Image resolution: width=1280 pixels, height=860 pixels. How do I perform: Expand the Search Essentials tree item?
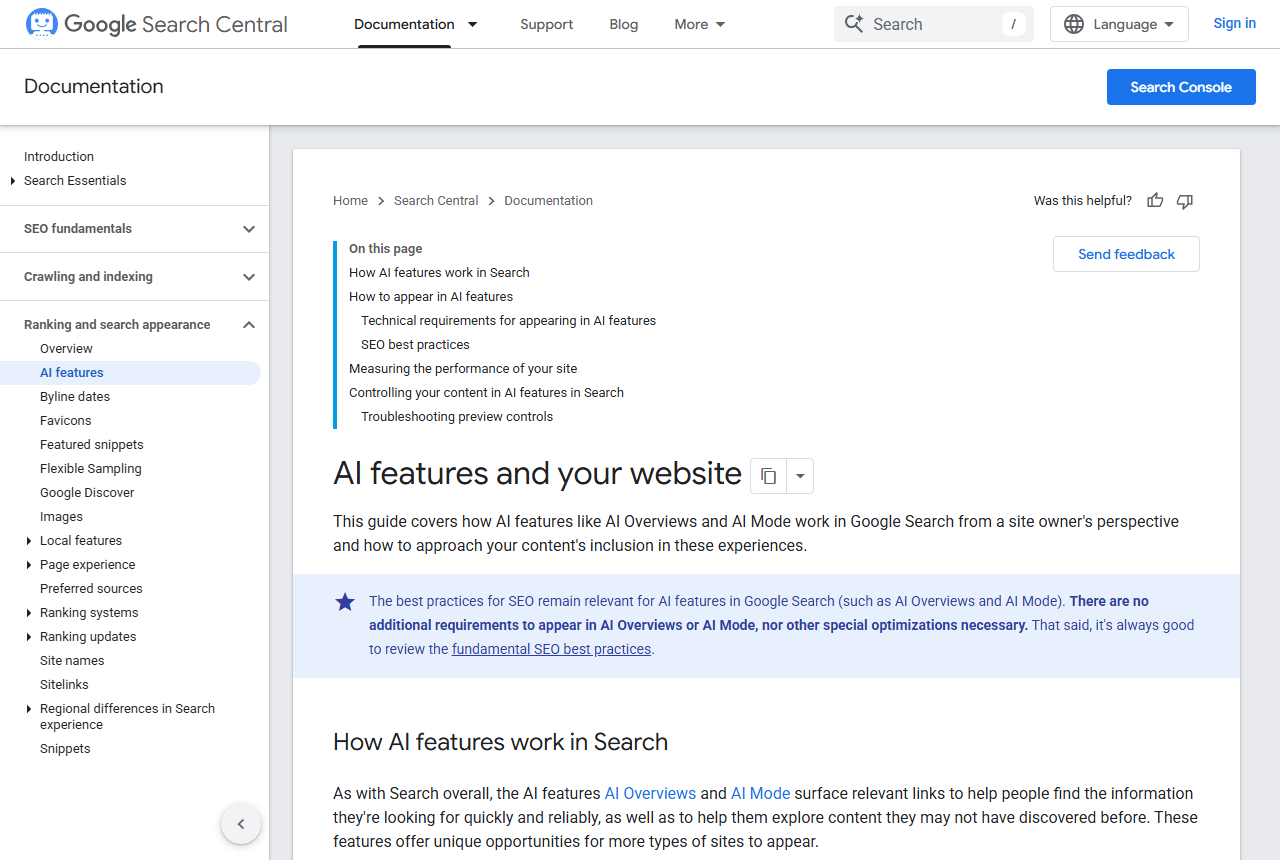[x=13, y=181]
